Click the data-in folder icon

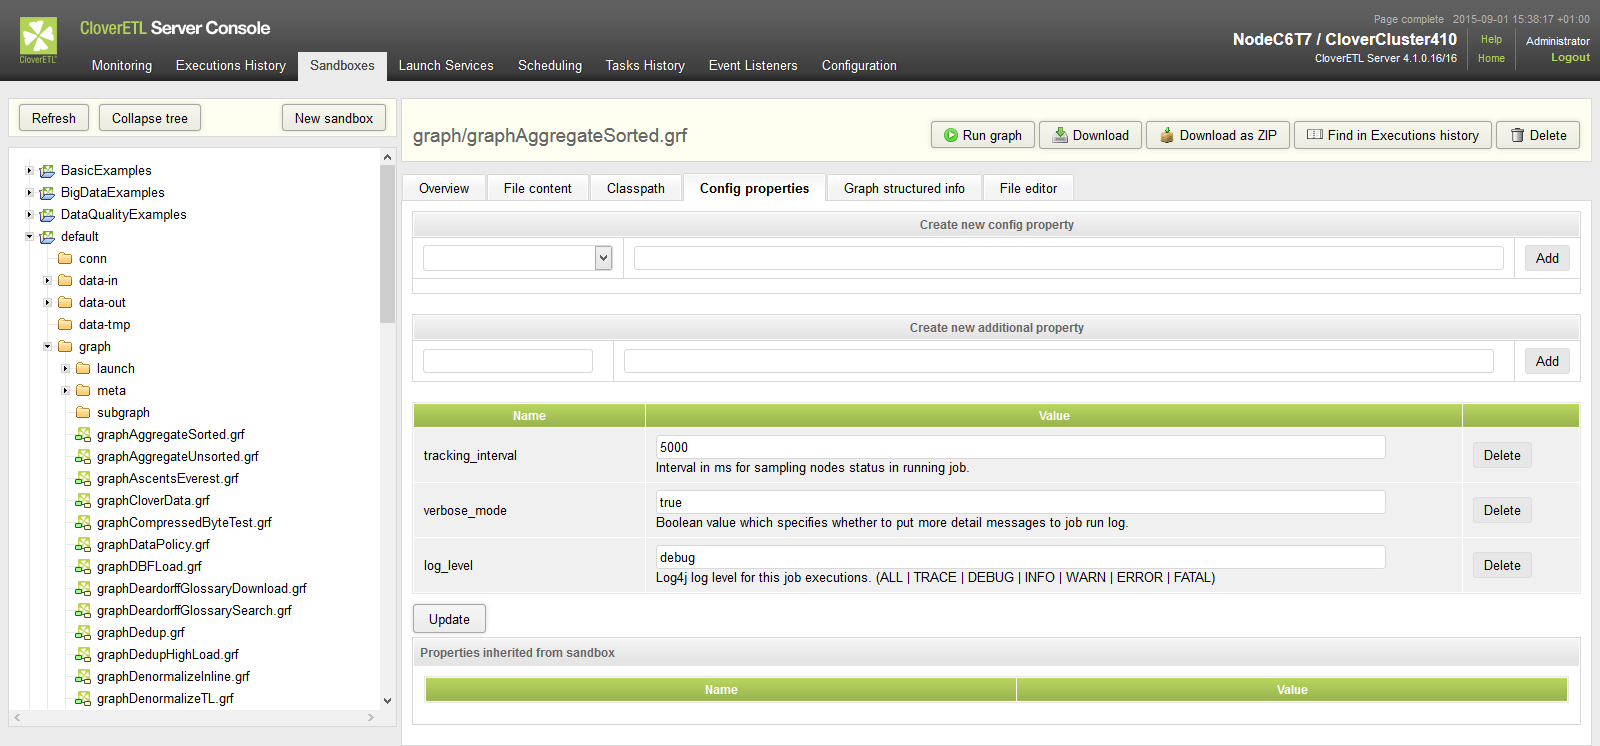point(65,281)
